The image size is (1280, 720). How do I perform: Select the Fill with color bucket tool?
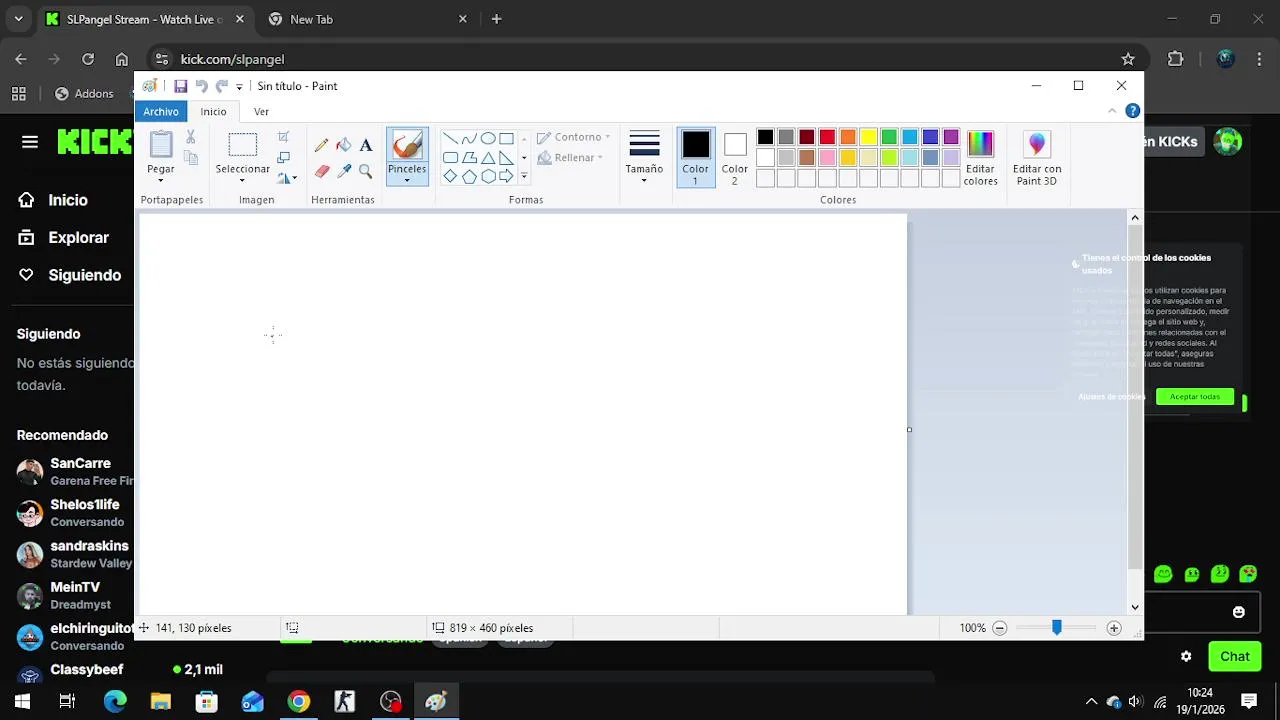(x=343, y=146)
